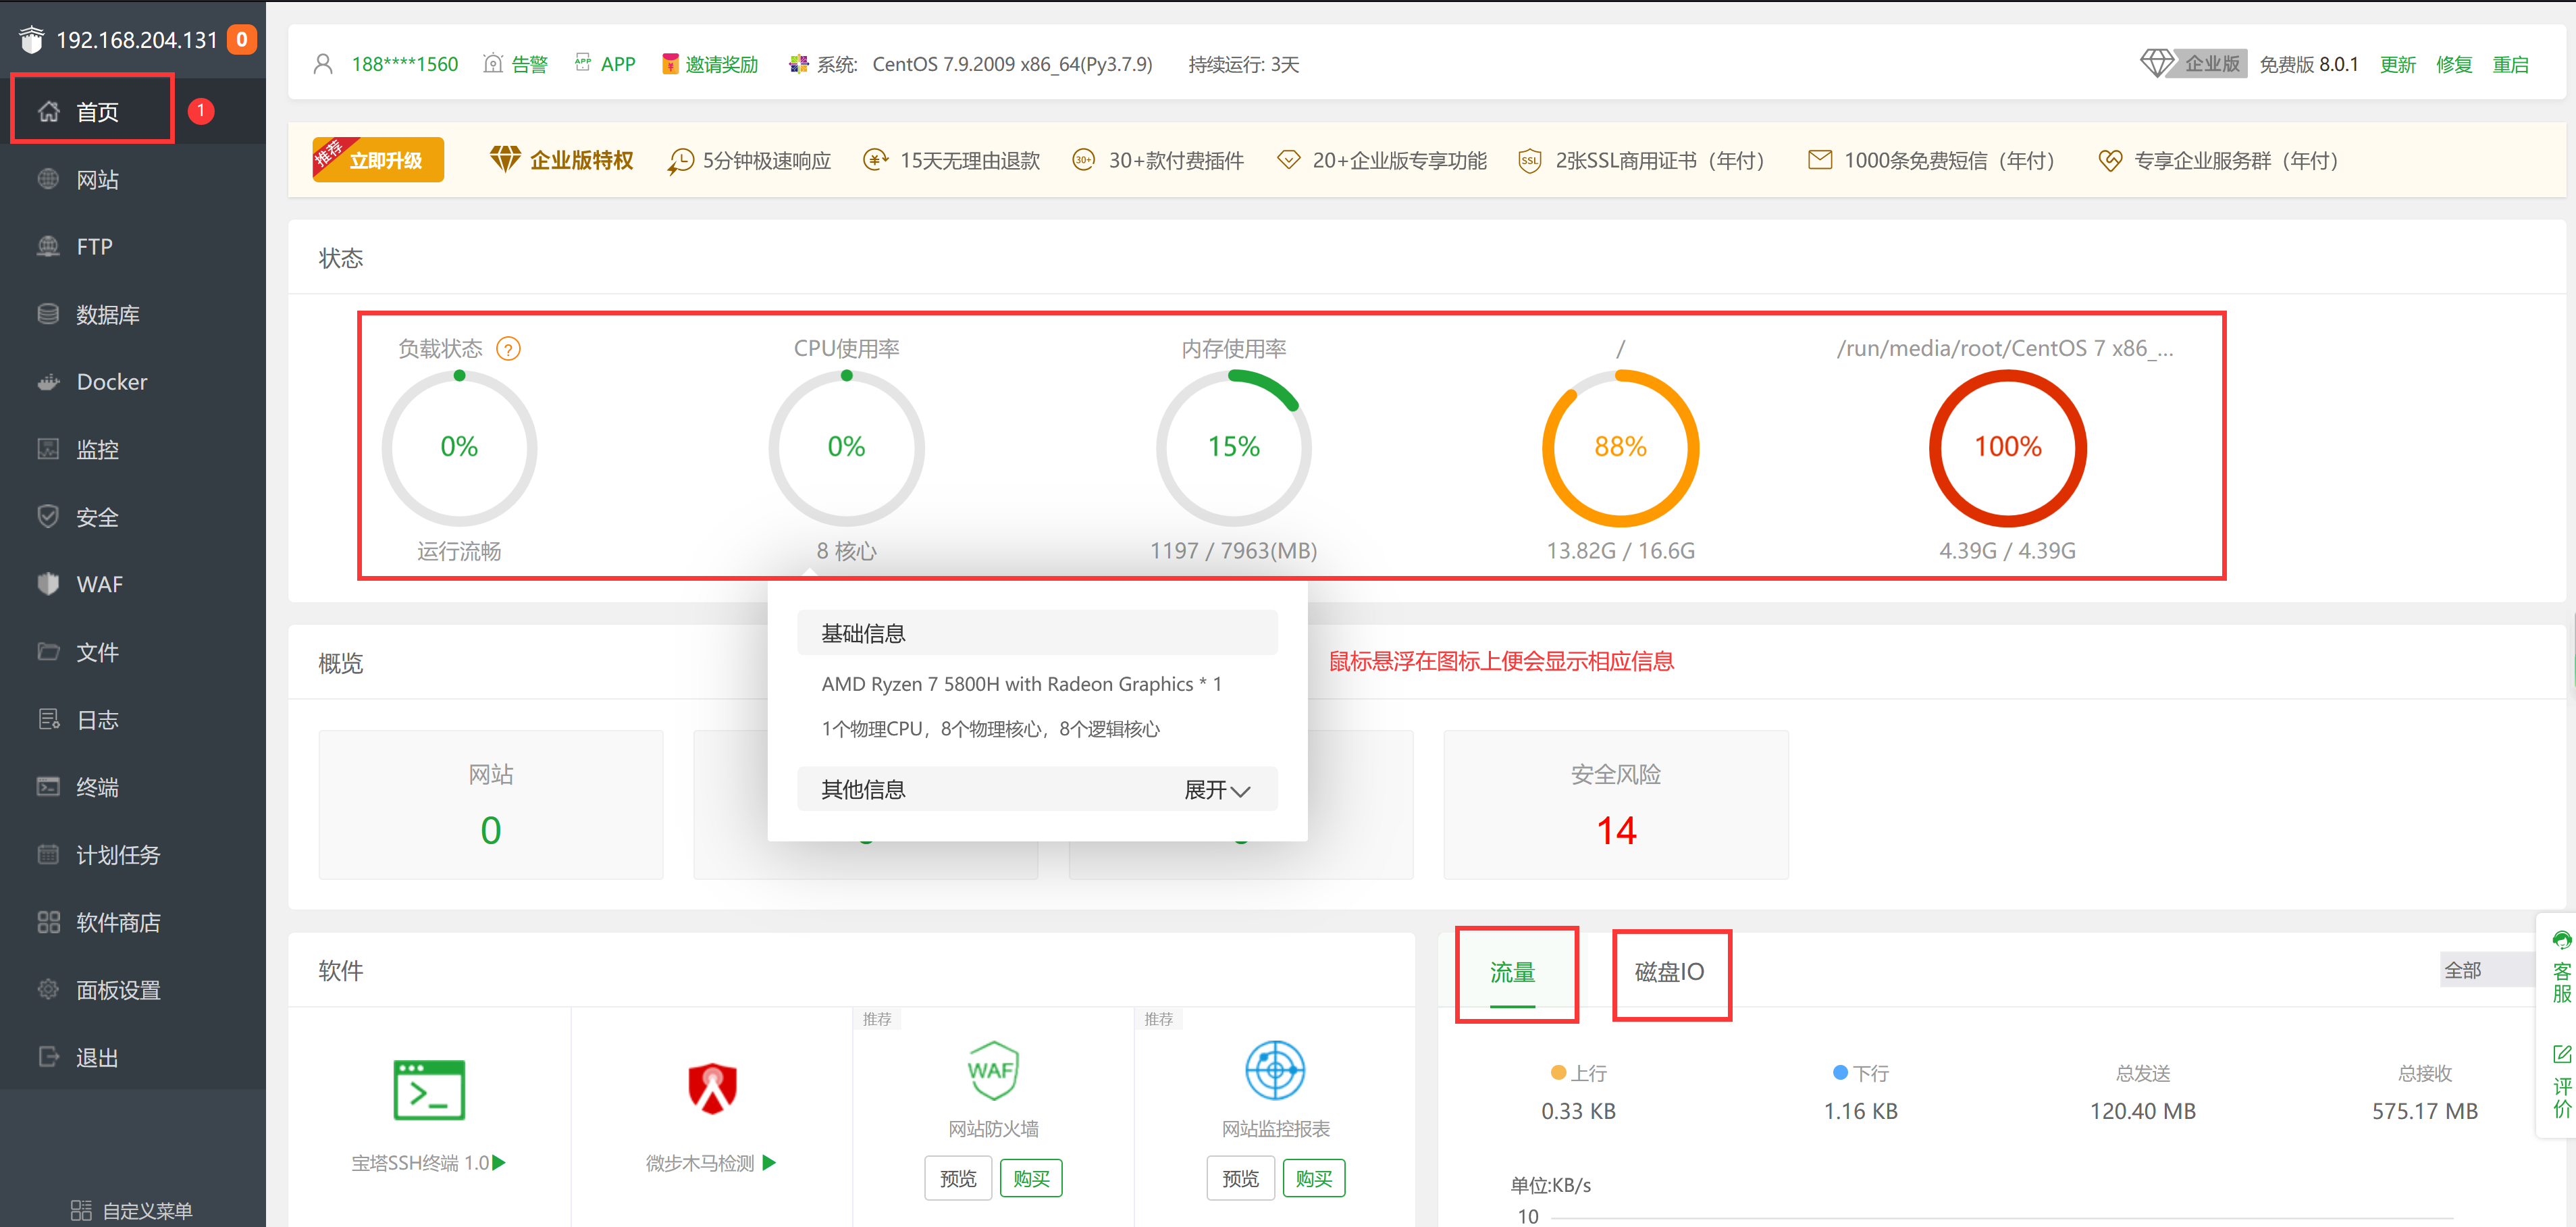2576x1227 pixels.
Task: Click the load status help question icon
Action: (508, 349)
